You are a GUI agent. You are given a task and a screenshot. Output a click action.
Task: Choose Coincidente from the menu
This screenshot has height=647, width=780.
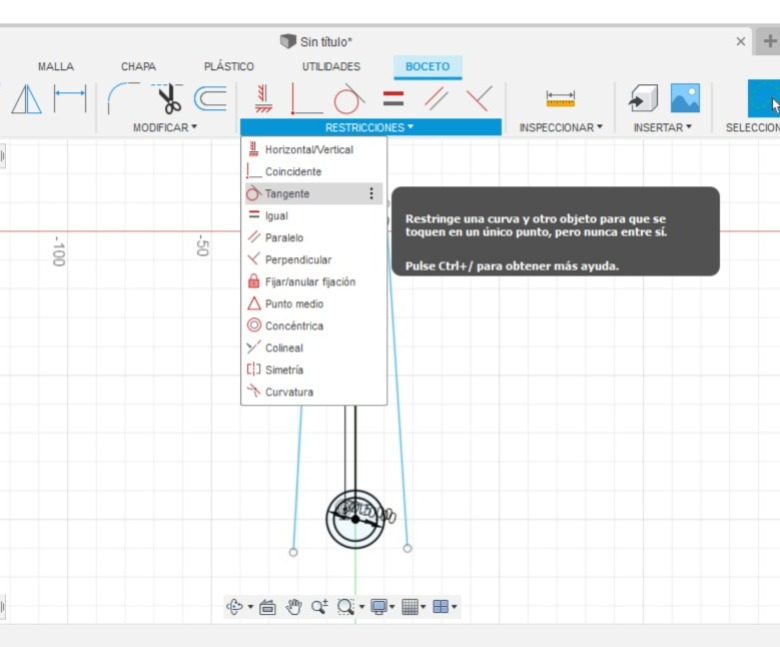314,172
